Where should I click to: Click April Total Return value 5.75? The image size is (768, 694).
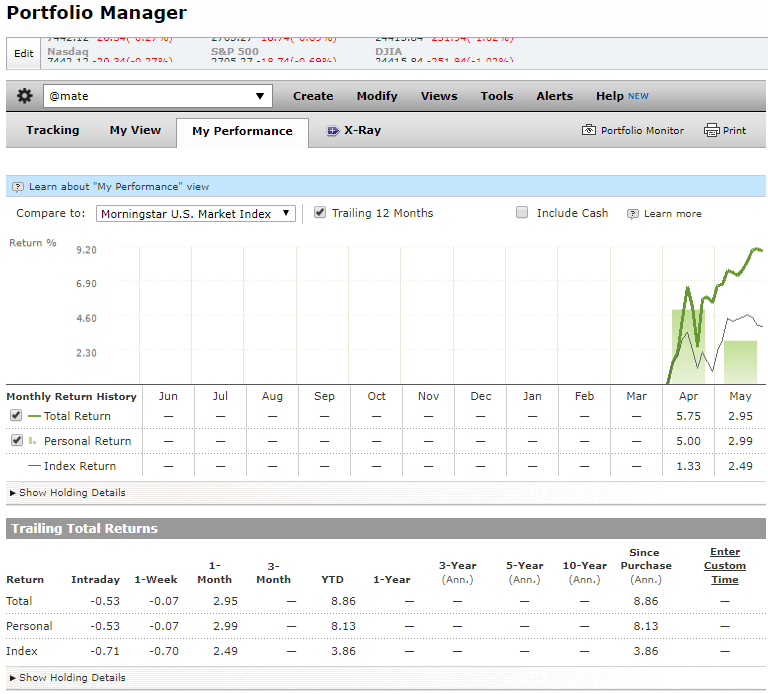(x=688, y=416)
